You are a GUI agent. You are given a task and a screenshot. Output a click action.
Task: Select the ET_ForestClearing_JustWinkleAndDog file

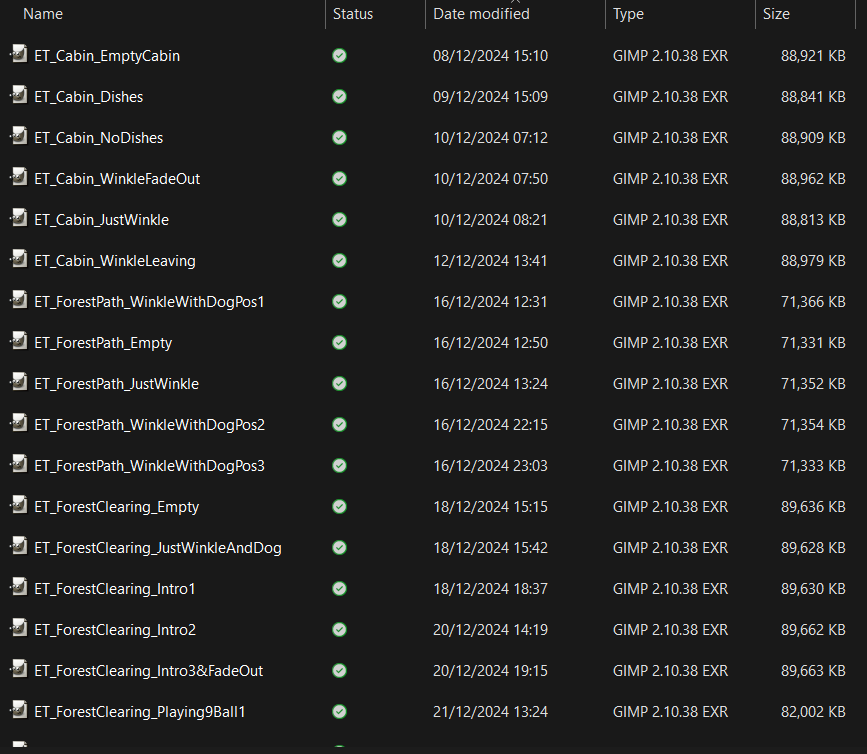(x=158, y=548)
